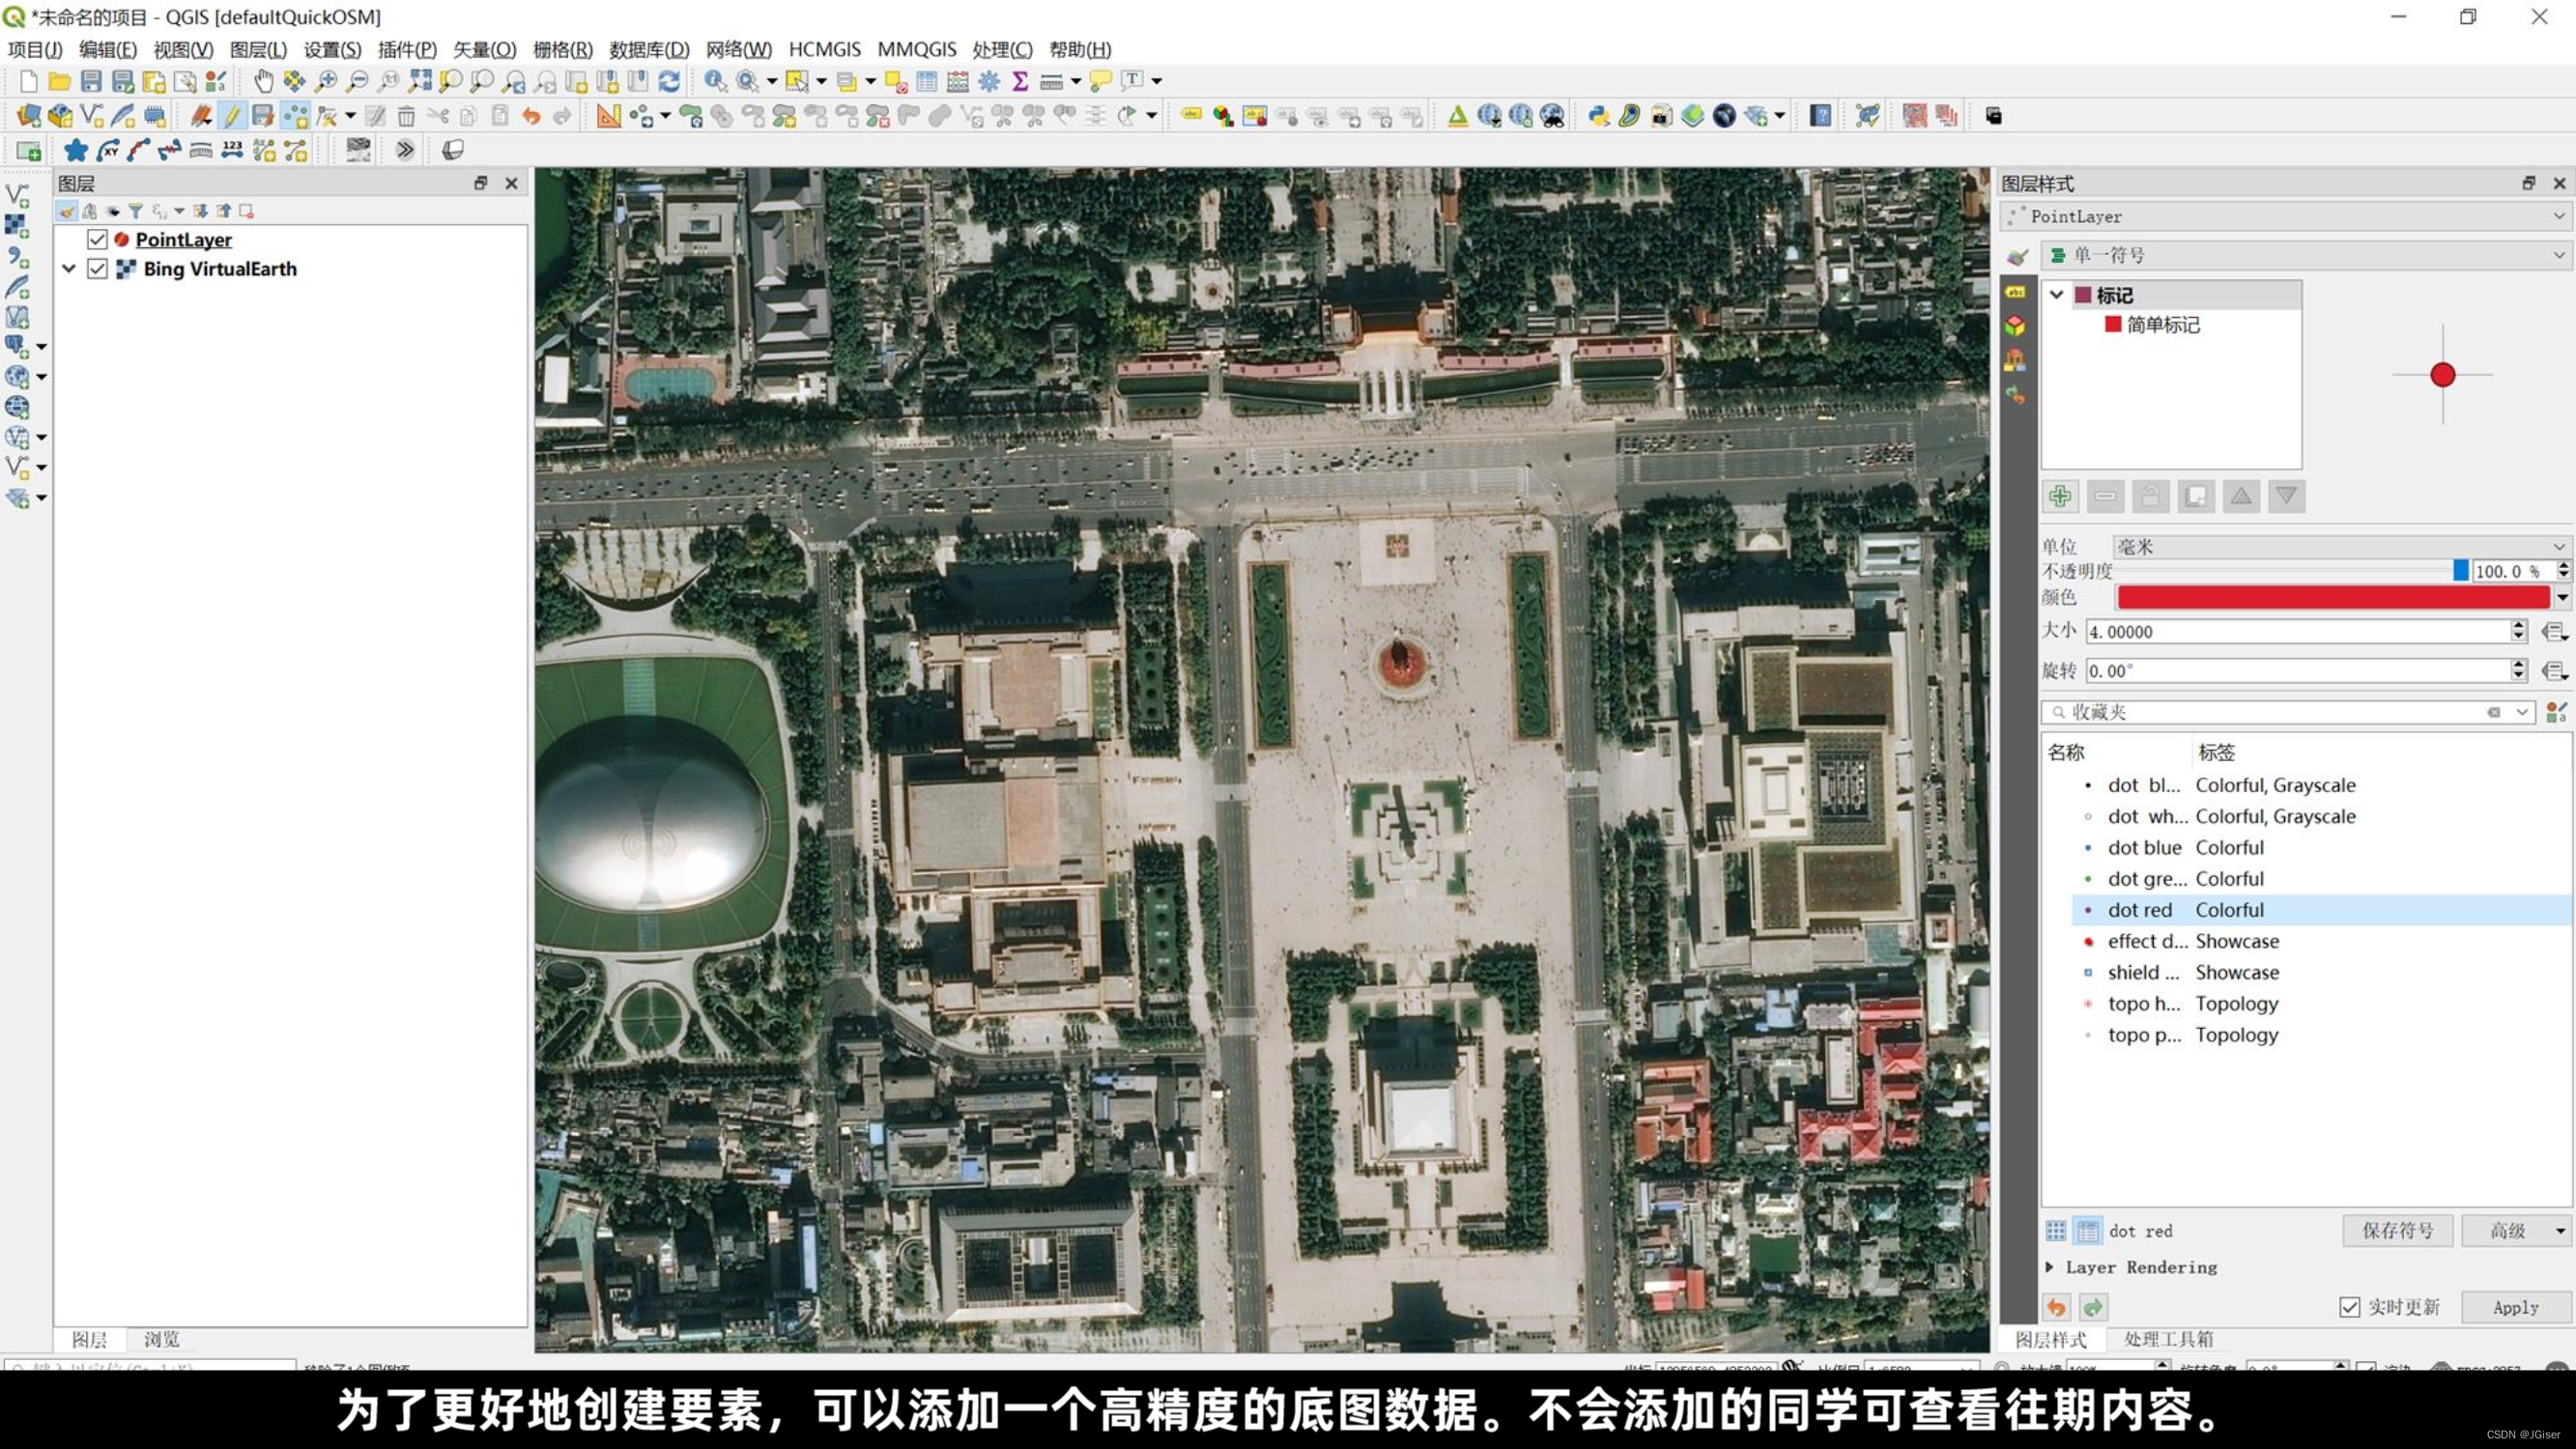
Task: Toggle the 实时更新 live update checkbox
Action: 2349,1307
